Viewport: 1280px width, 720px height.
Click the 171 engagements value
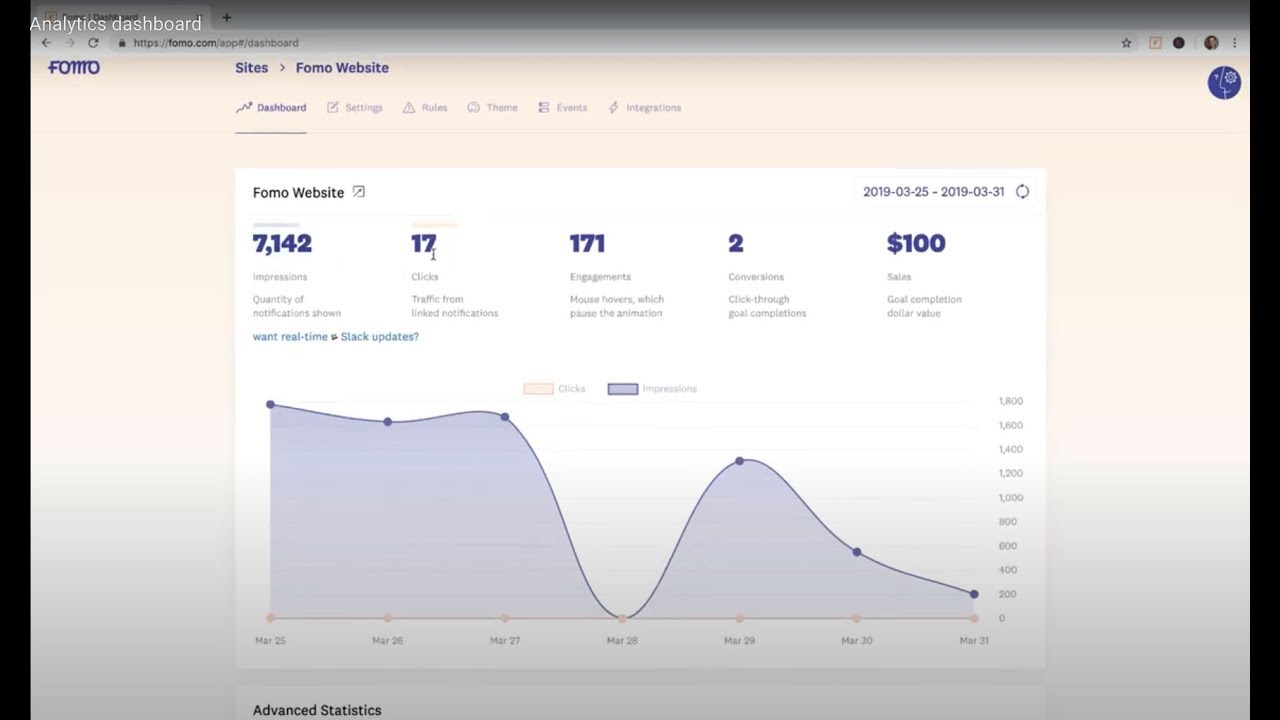[587, 243]
